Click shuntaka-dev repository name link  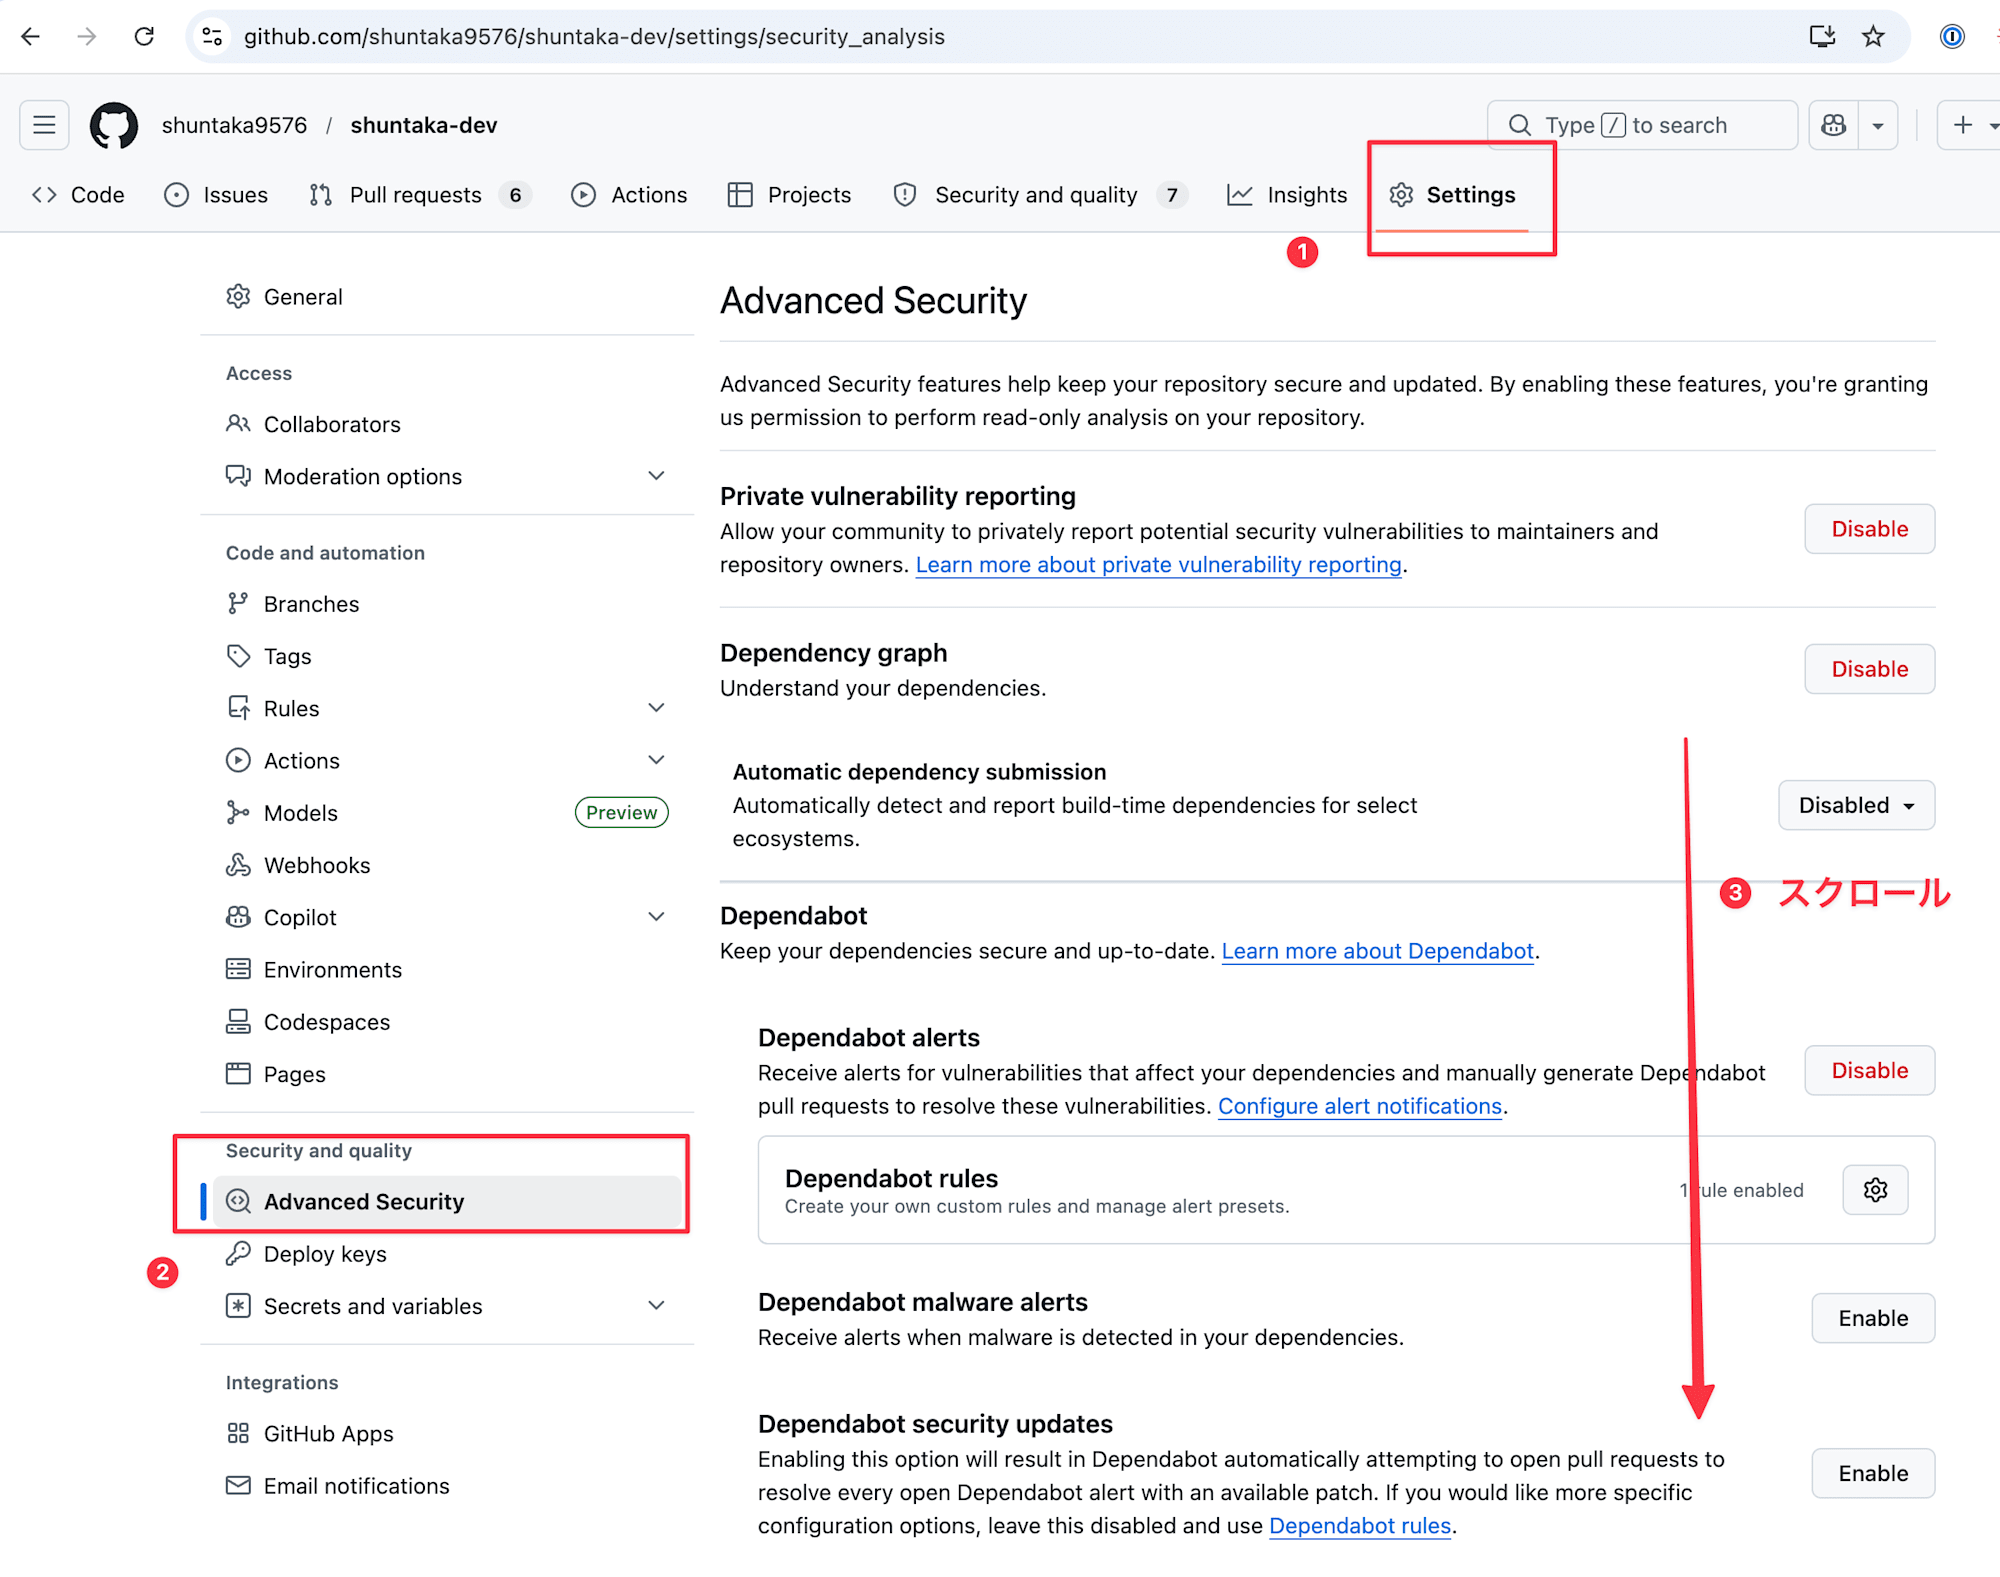coord(424,125)
